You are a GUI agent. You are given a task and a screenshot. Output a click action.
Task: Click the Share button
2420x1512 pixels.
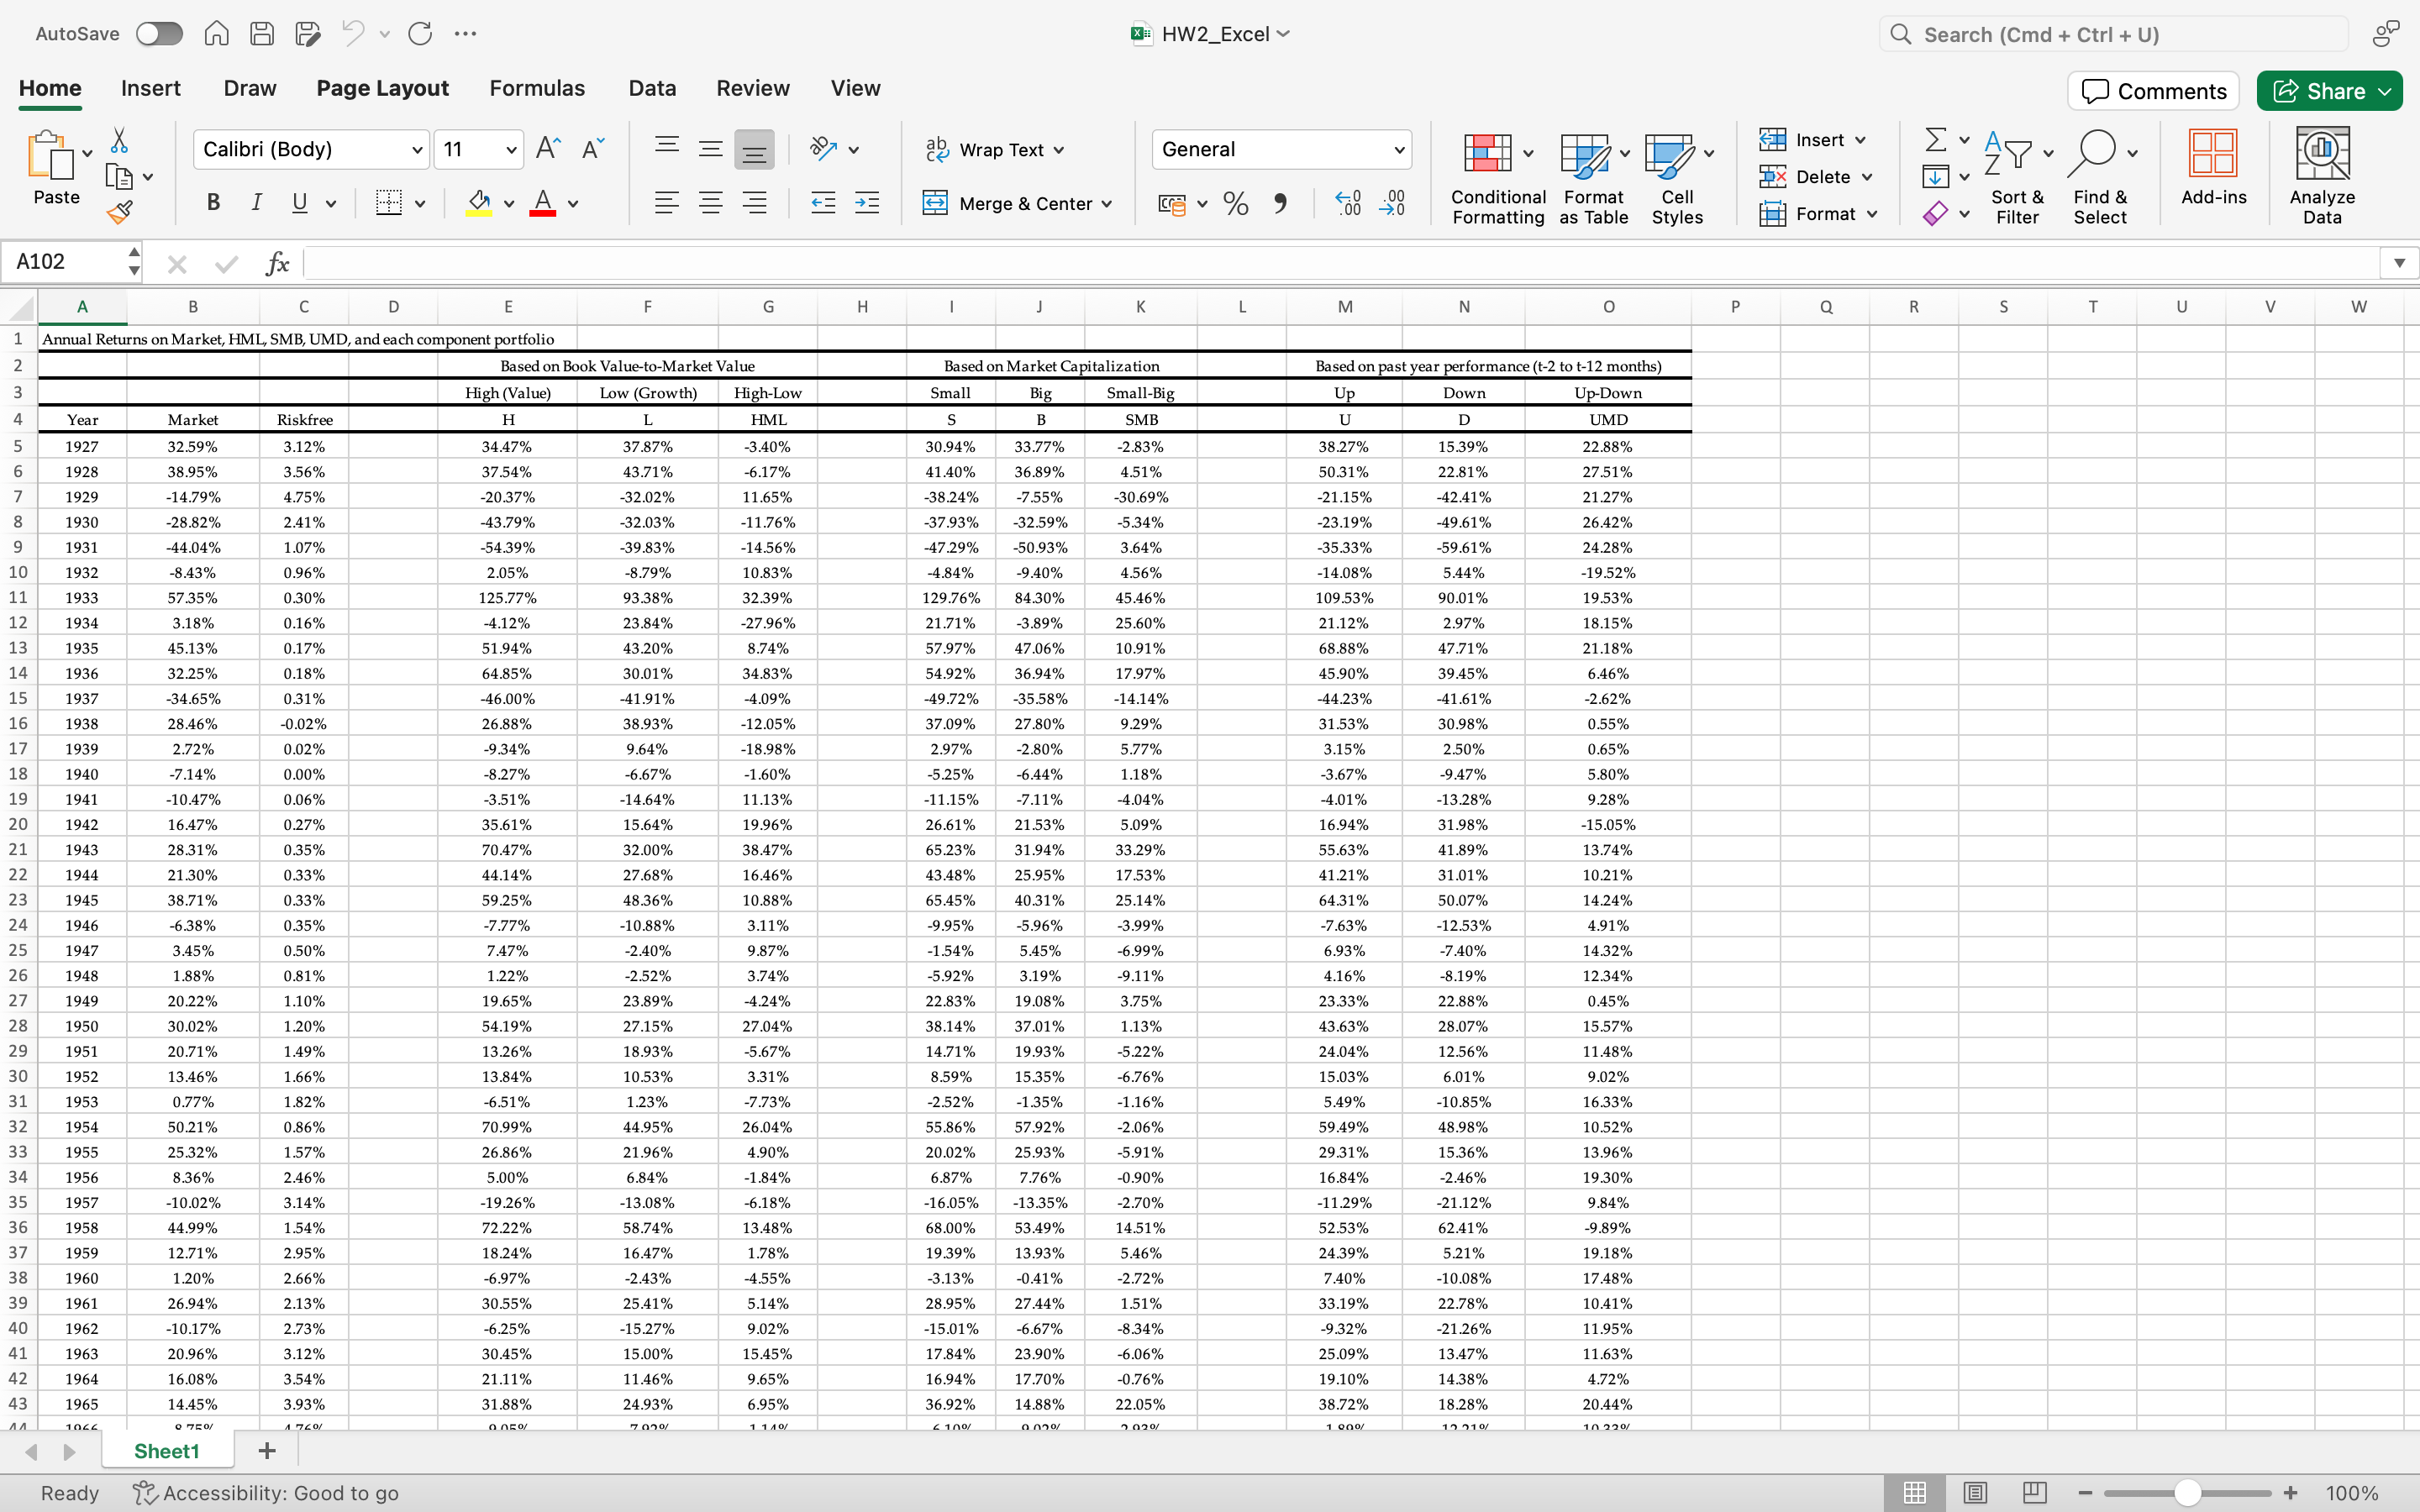(x=2318, y=91)
